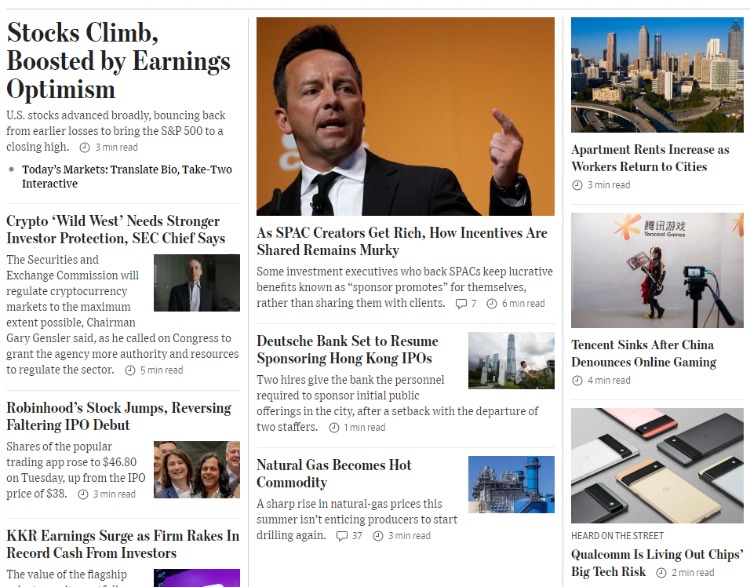The width and height of the screenshot is (750, 587).
Task: Click the comment bubble icon showing 7 comments
Action: click(x=461, y=303)
